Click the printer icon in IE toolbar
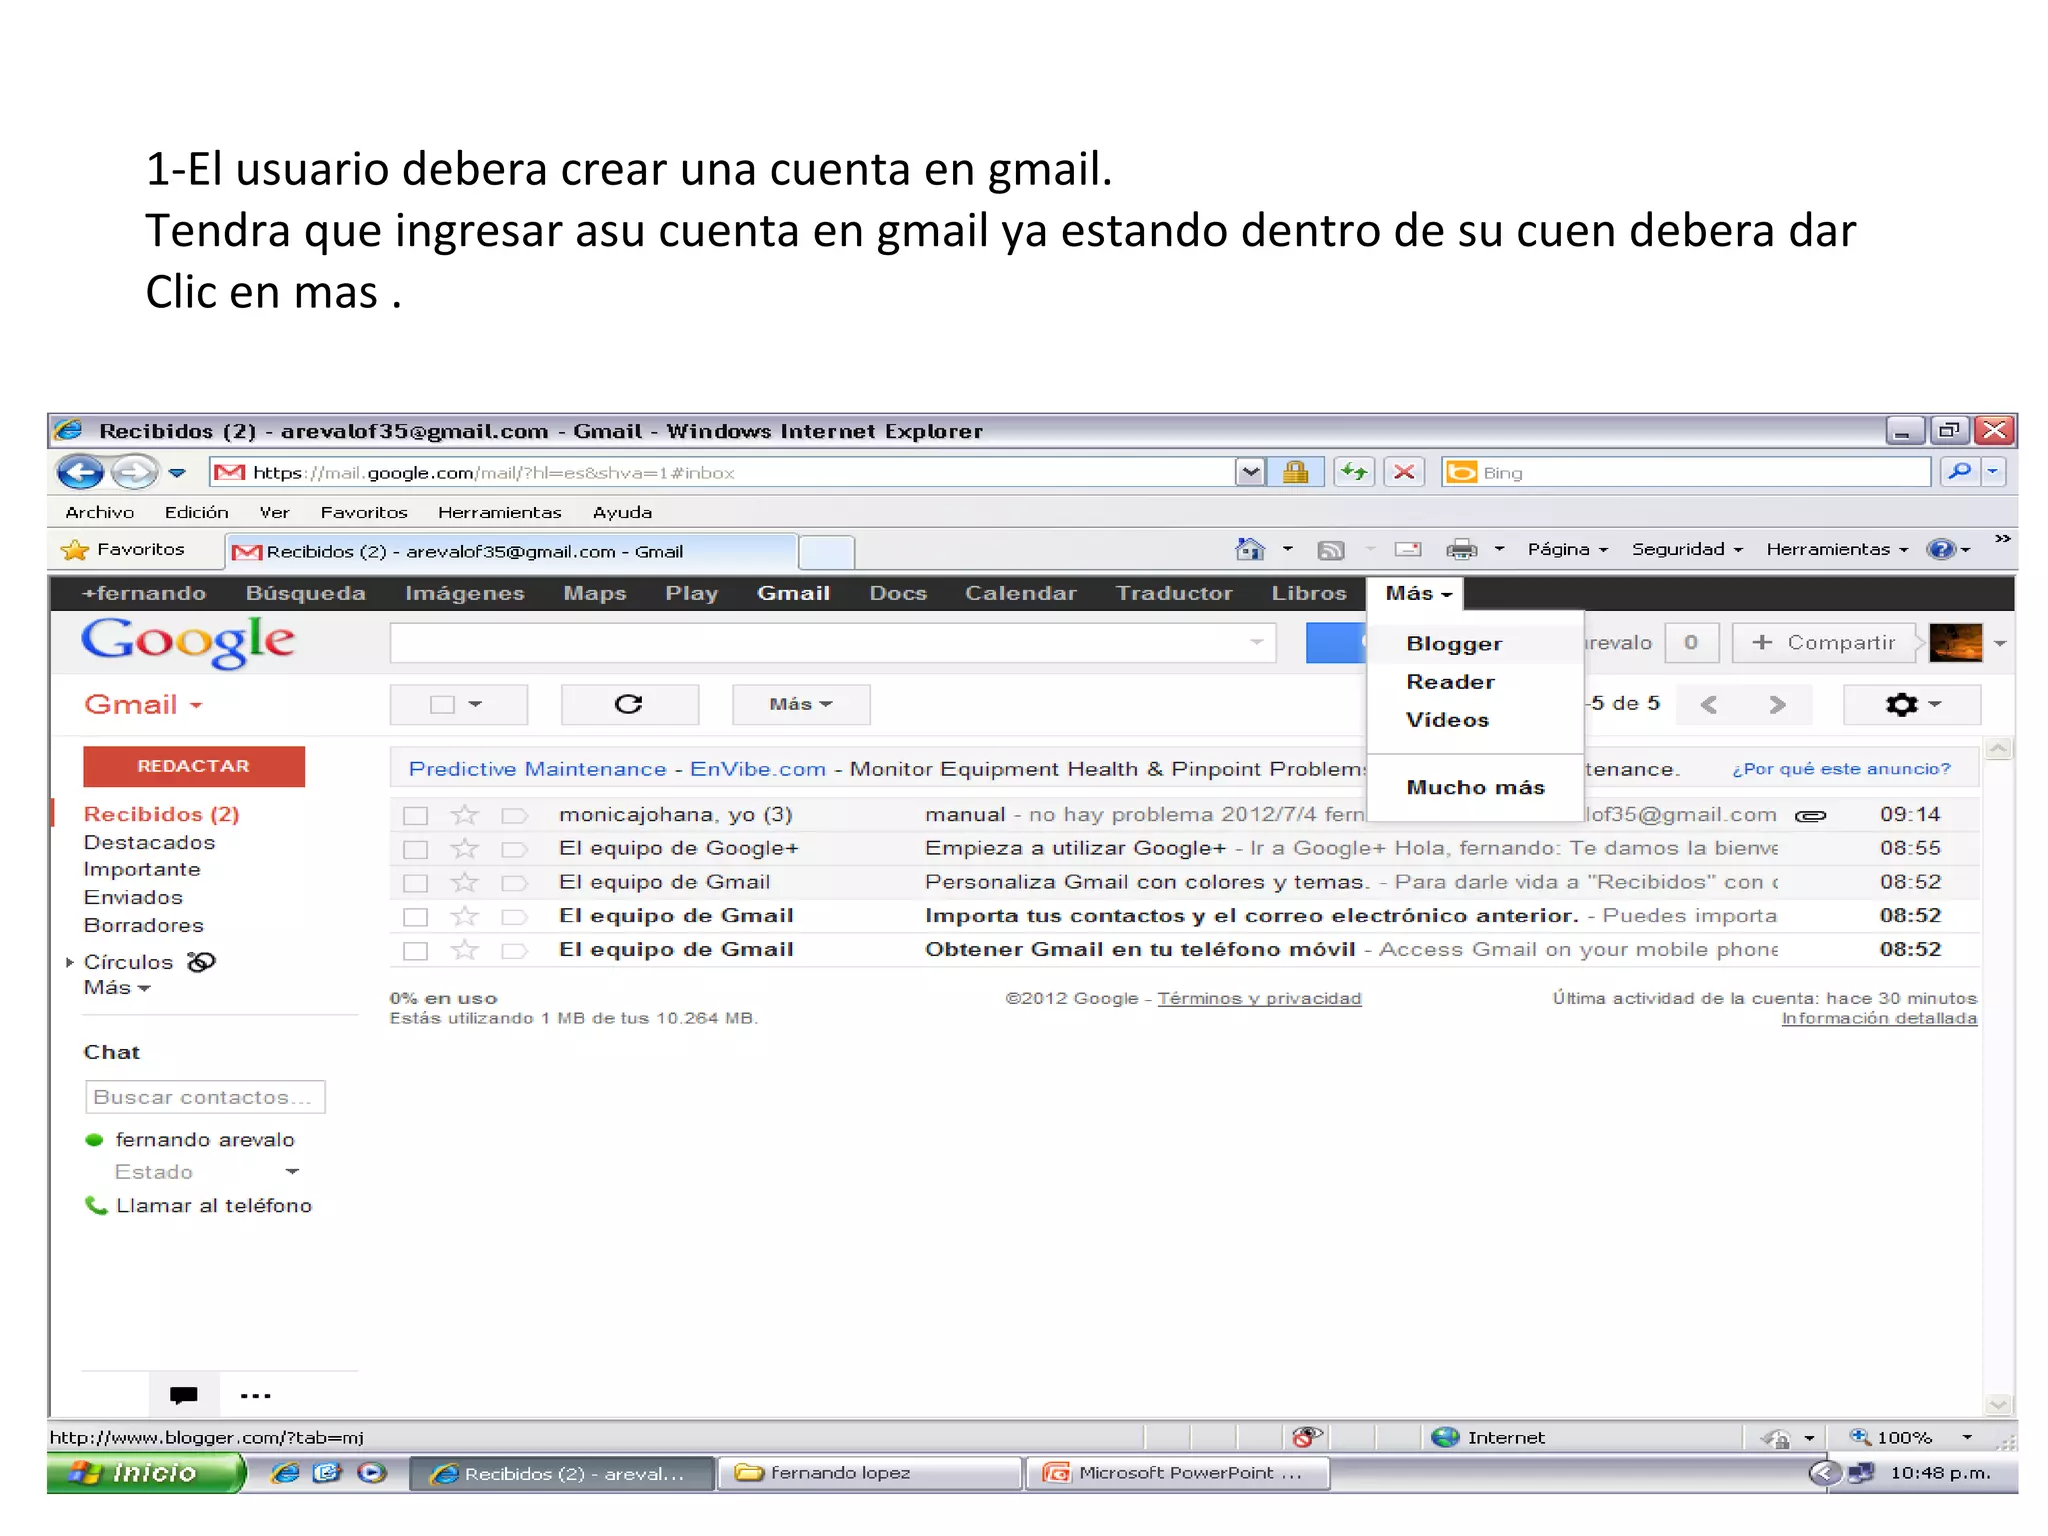The width and height of the screenshot is (2048, 1536). (1461, 549)
